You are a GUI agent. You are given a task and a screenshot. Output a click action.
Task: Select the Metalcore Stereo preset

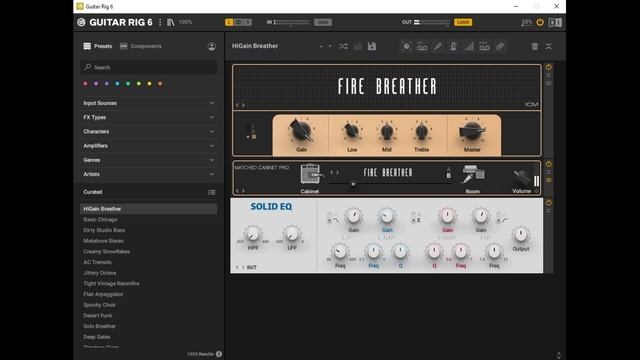(x=103, y=241)
